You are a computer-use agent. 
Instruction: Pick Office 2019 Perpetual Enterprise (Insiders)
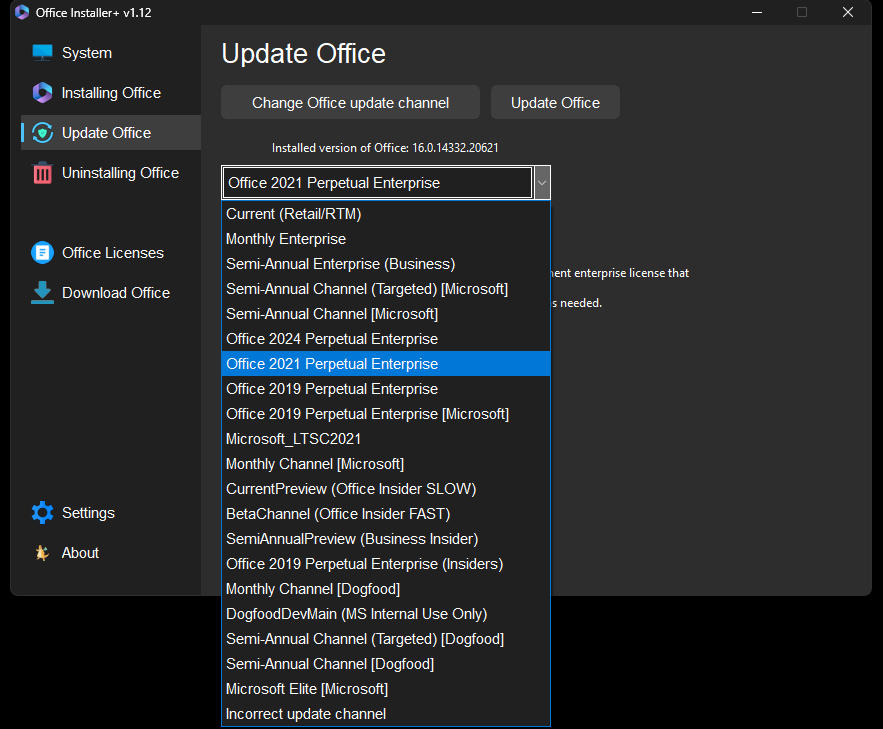pyautogui.click(x=386, y=563)
